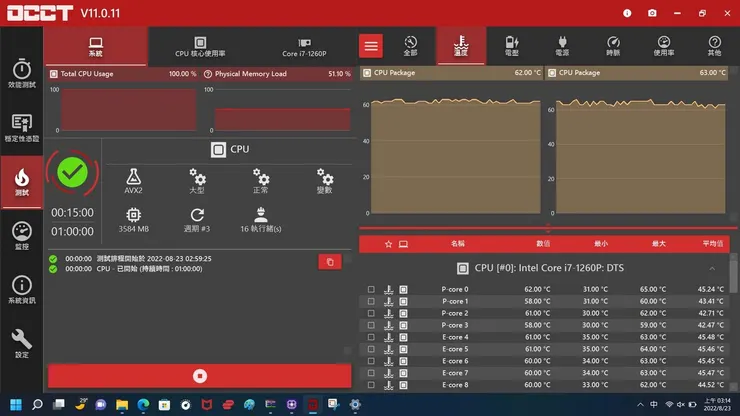Switch to the System tab
The image size is (740, 416).
click(96, 47)
